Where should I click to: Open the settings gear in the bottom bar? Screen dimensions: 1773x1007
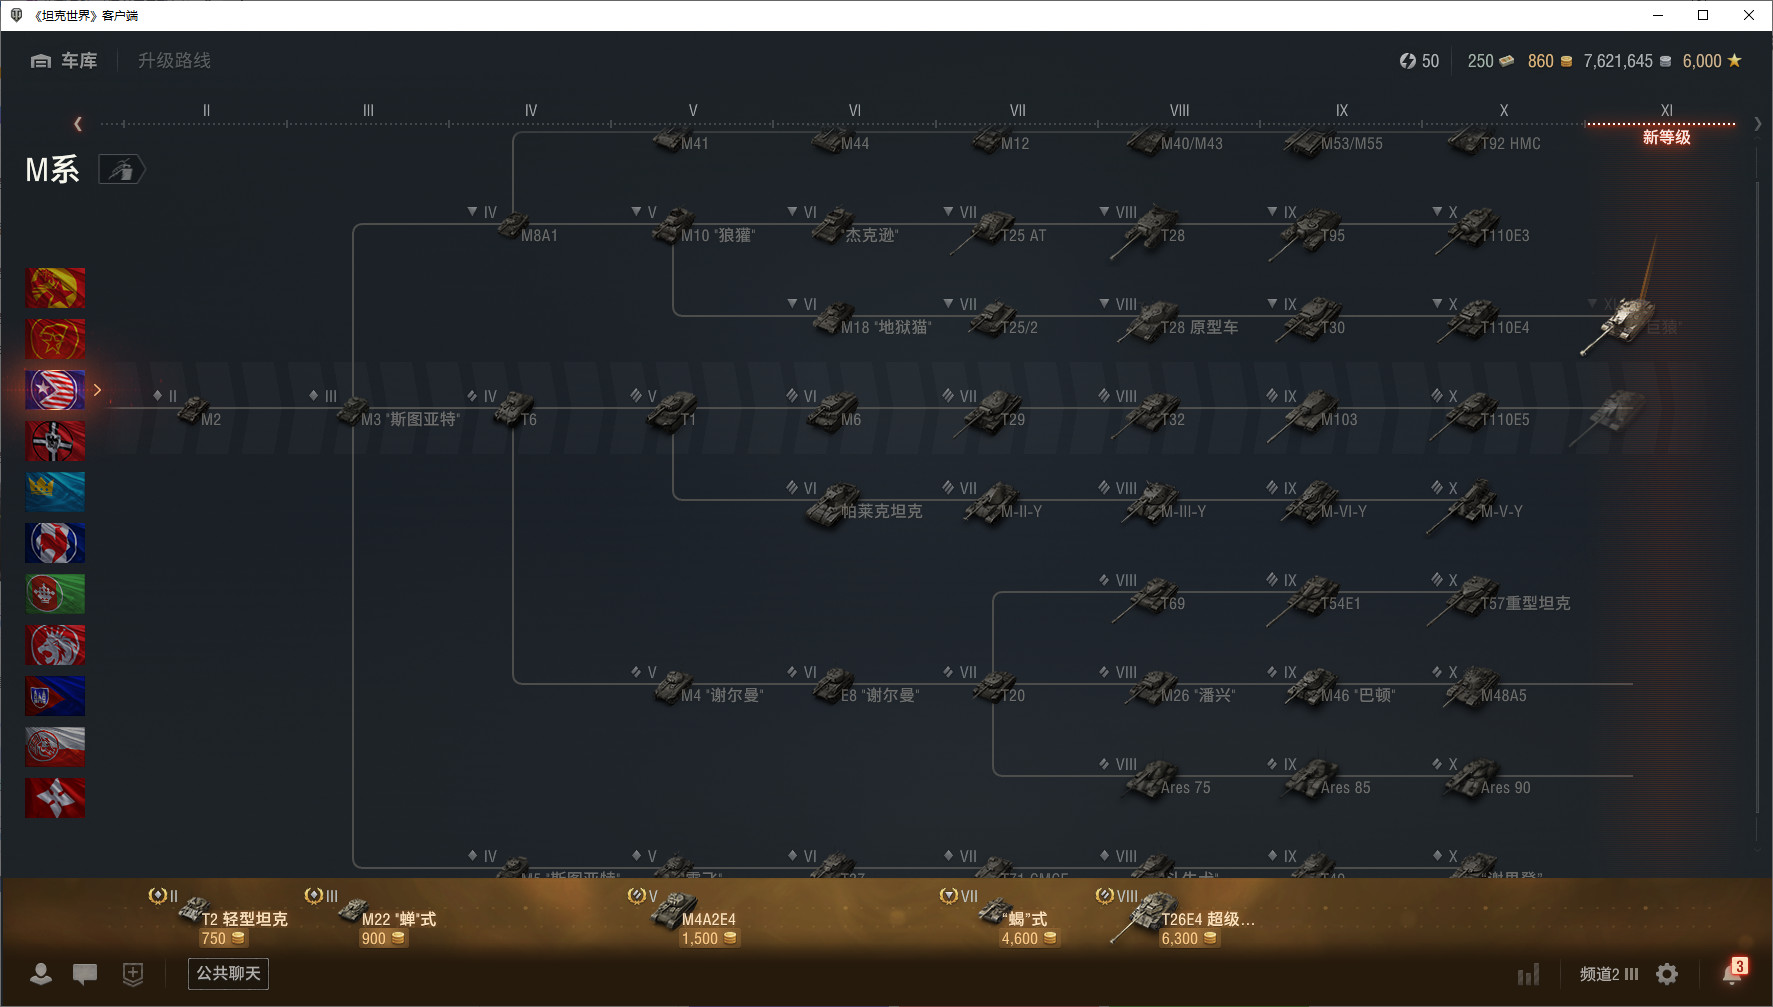(x=1667, y=974)
